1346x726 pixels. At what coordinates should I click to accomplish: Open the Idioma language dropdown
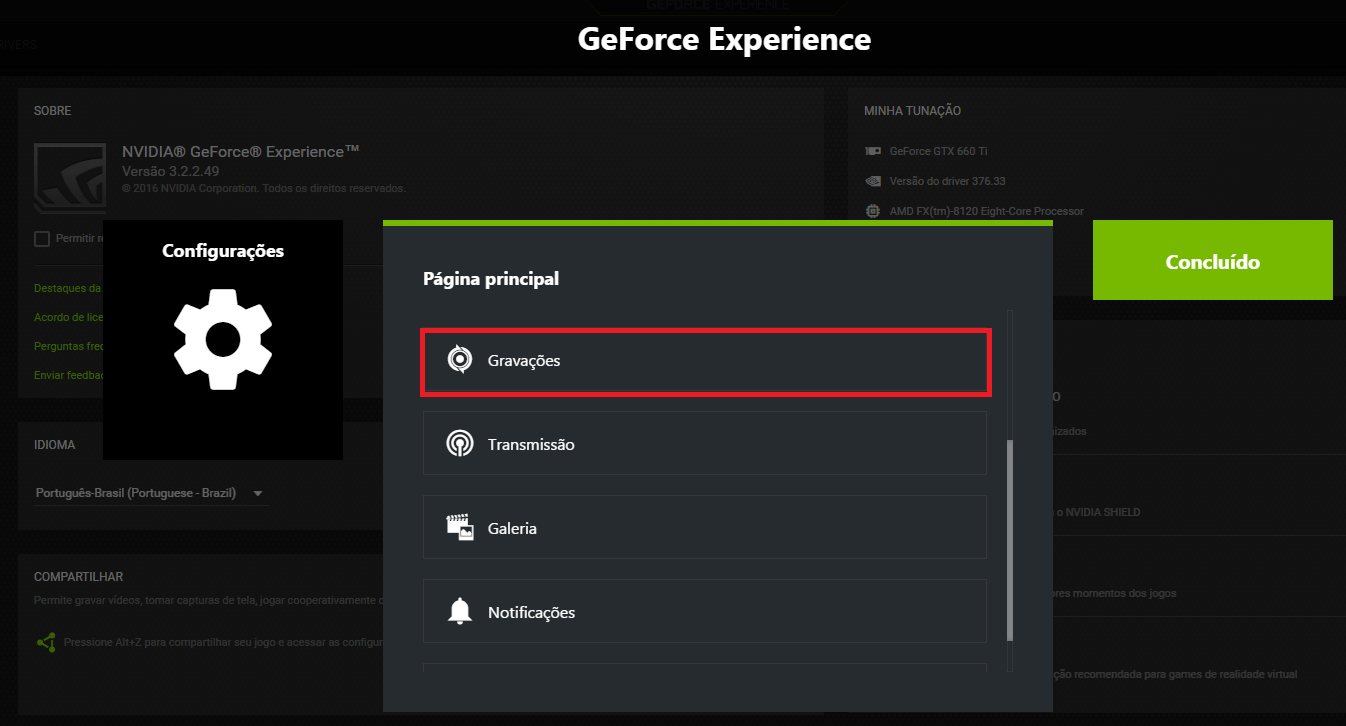click(150, 493)
